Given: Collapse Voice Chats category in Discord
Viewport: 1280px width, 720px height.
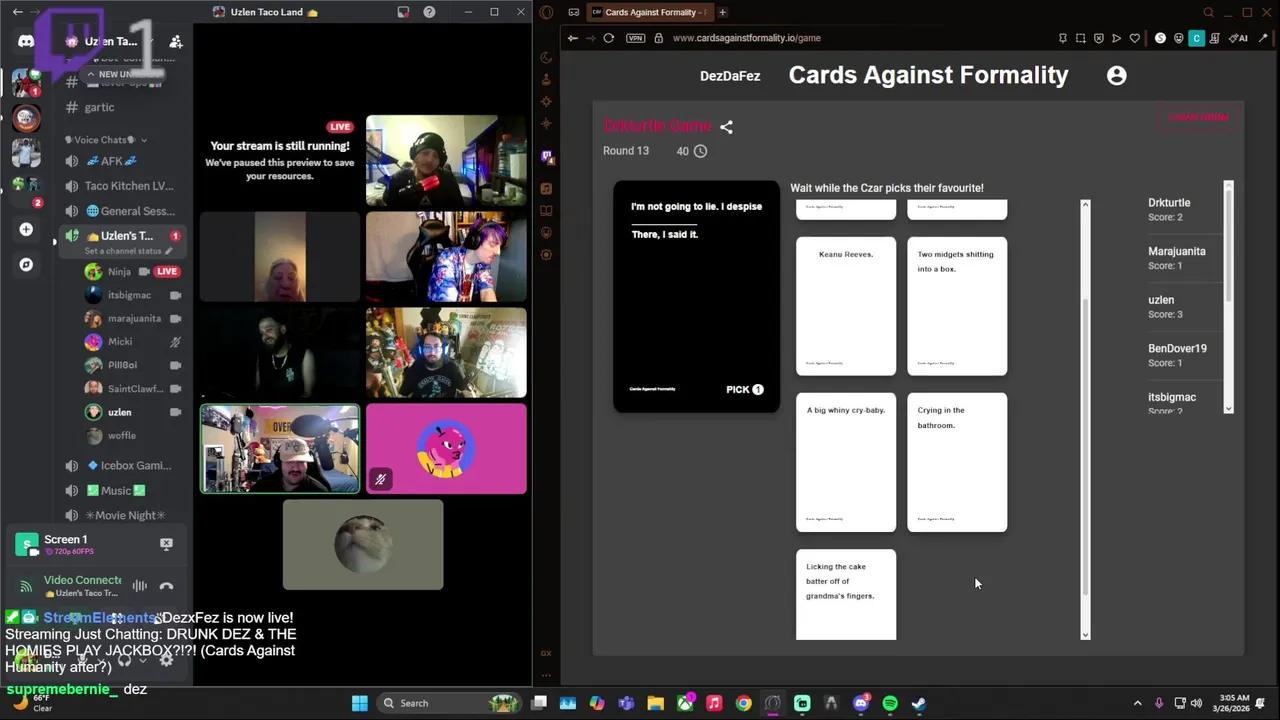Looking at the screenshot, I should (x=105, y=140).
